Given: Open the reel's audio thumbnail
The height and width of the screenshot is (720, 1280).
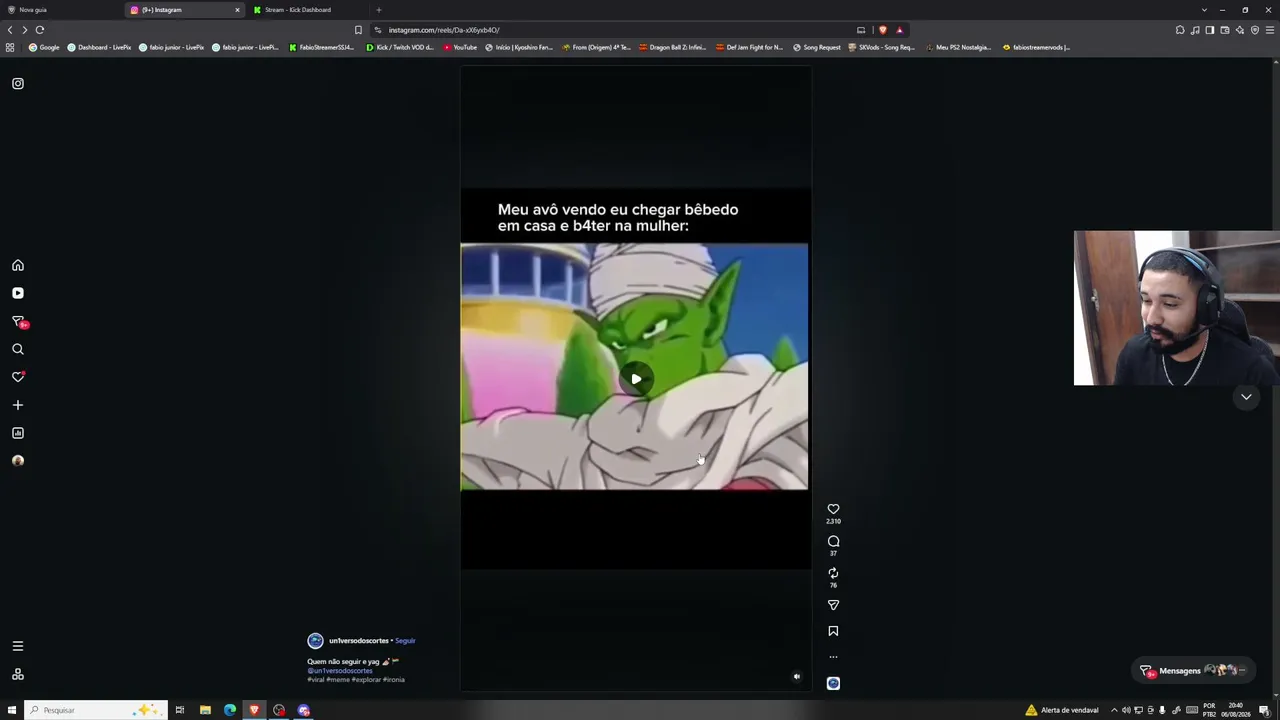Looking at the screenshot, I should click(x=833, y=683).
